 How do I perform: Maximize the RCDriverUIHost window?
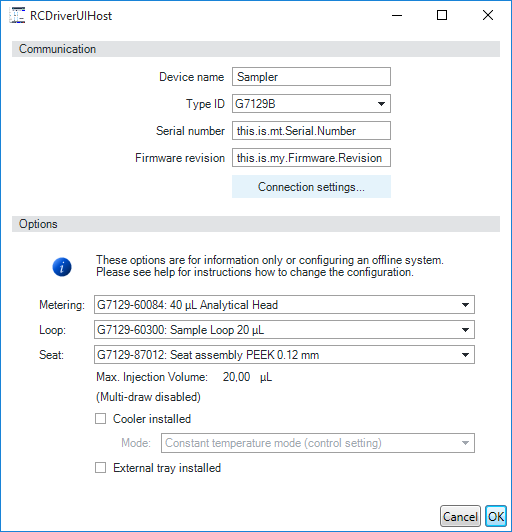(442, 15)
